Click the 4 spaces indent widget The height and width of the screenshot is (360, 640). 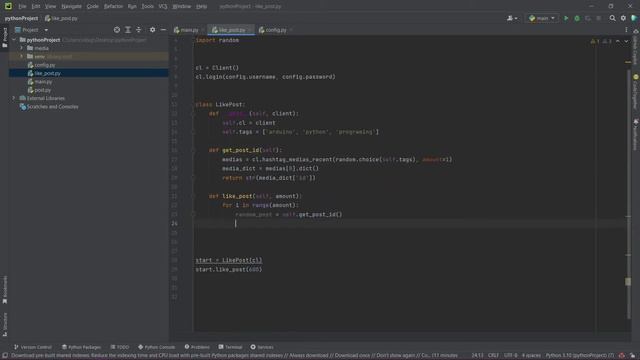[x=531, y=356]
